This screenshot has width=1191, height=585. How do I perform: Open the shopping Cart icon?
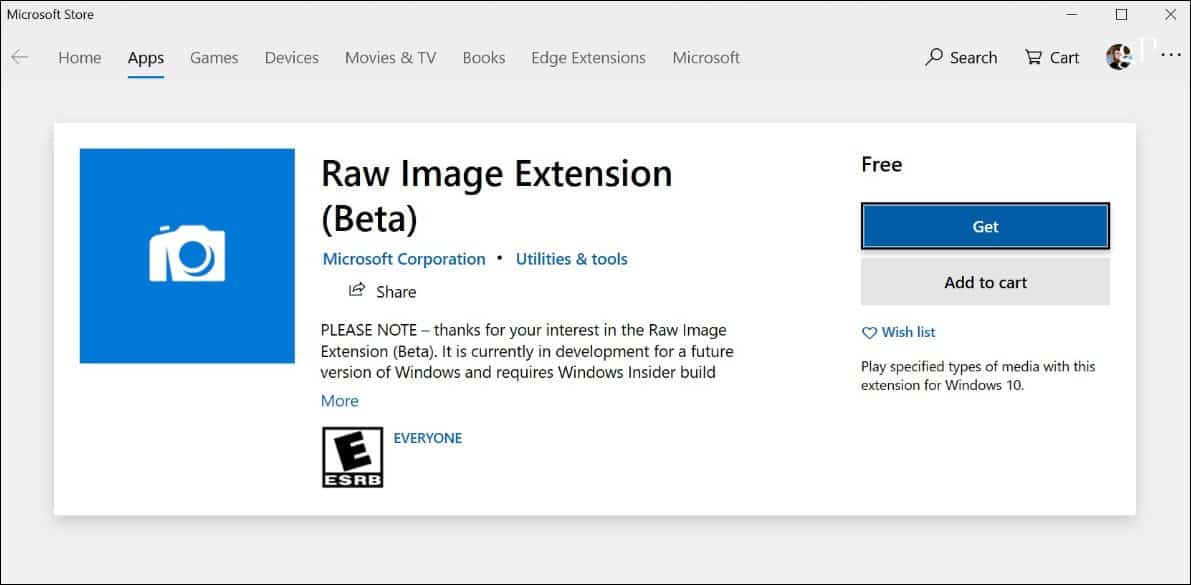click(x=1033, y=57)
